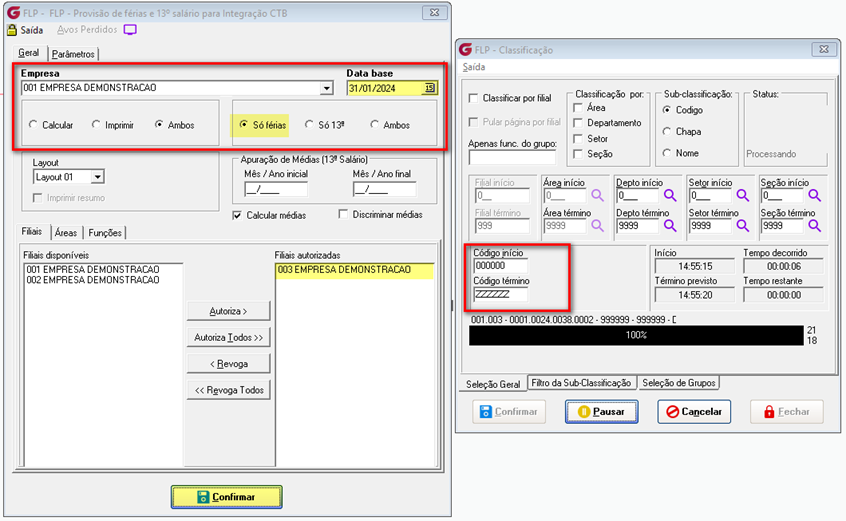Open the Seleção de Grupos tab
The image size is (846, 521).
coord(679,383)
